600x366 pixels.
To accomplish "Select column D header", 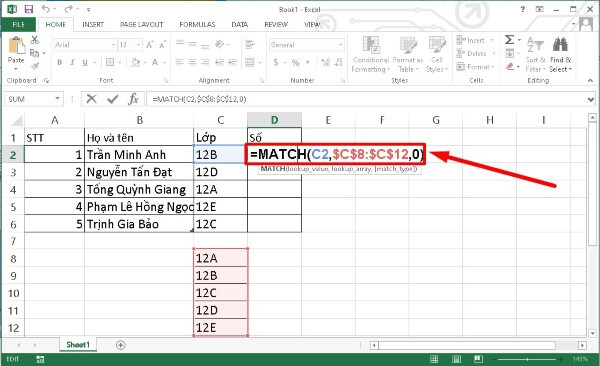I will 274,120.
